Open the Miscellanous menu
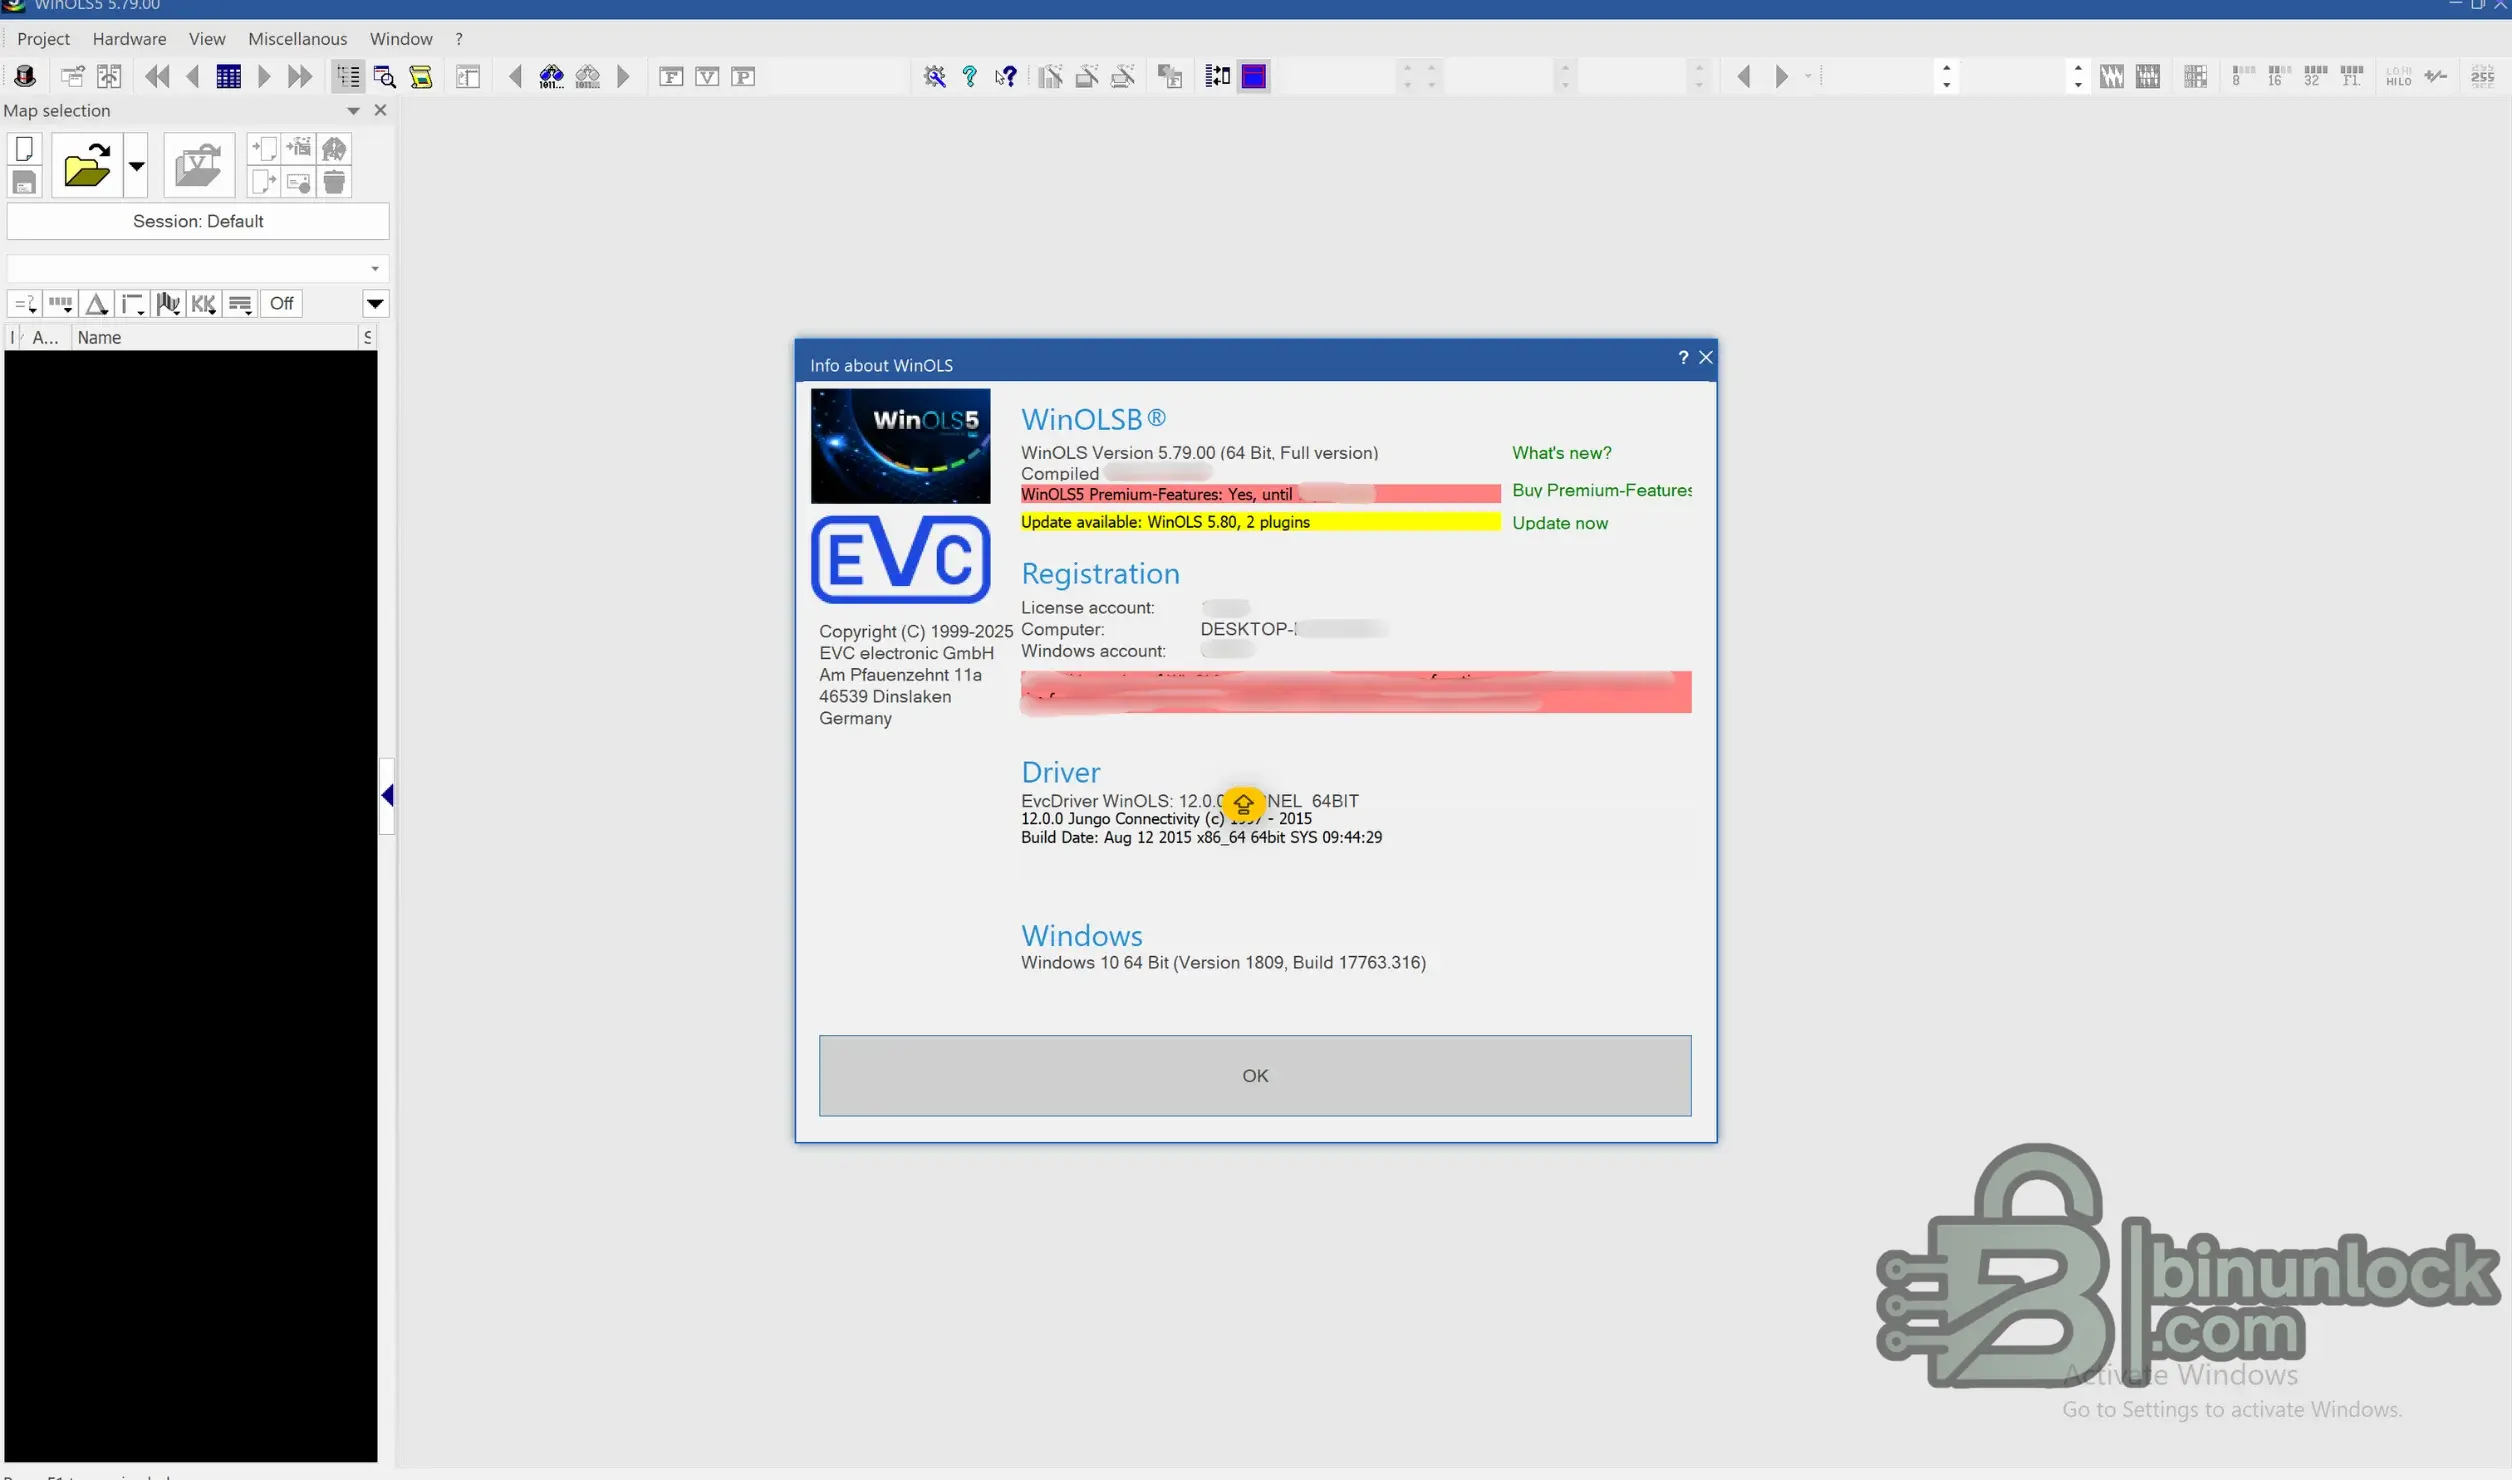This screenshot has height=1480, width=2512. [x=297, y=39]
